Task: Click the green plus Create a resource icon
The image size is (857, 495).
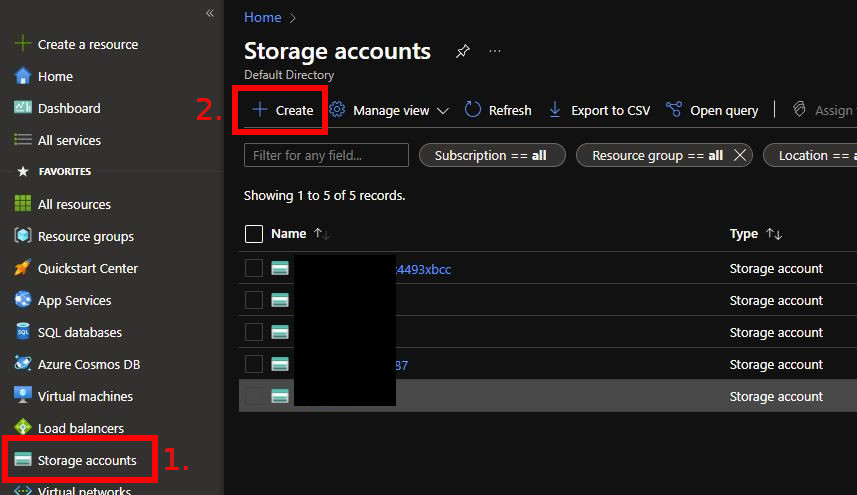Action: [x=22, y=43]
